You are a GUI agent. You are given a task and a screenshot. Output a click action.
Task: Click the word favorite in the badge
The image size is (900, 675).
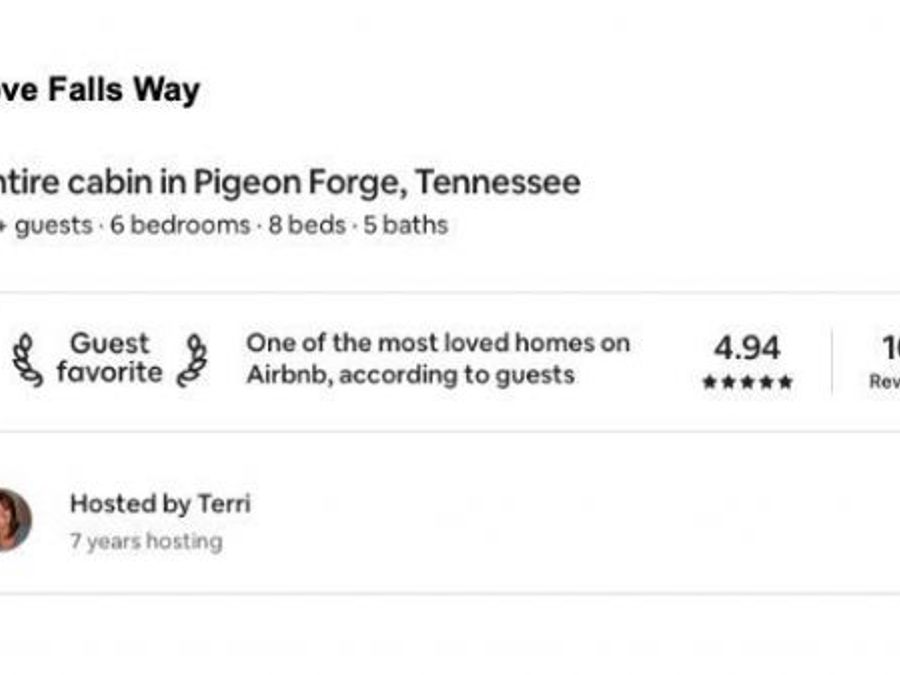coord(110,372)
